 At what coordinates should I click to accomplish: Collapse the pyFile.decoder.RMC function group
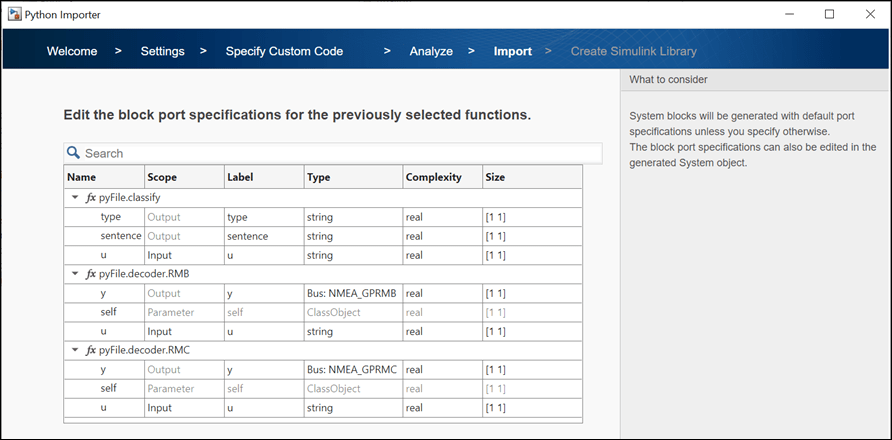pyautogui.click(x=75, y=350)
